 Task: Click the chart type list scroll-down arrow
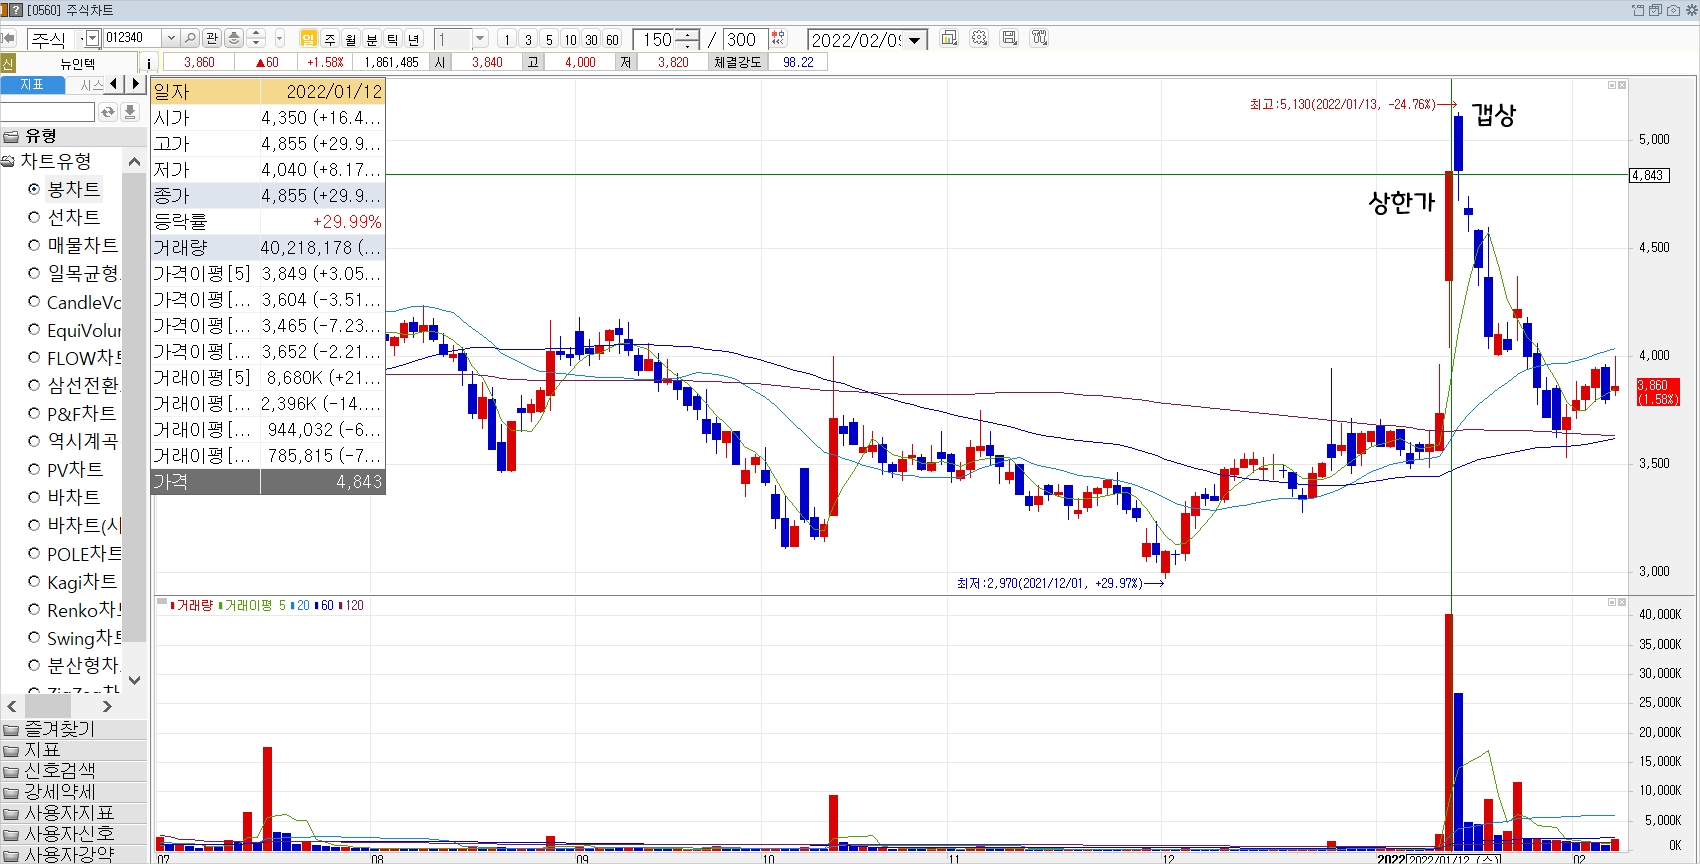134,680
